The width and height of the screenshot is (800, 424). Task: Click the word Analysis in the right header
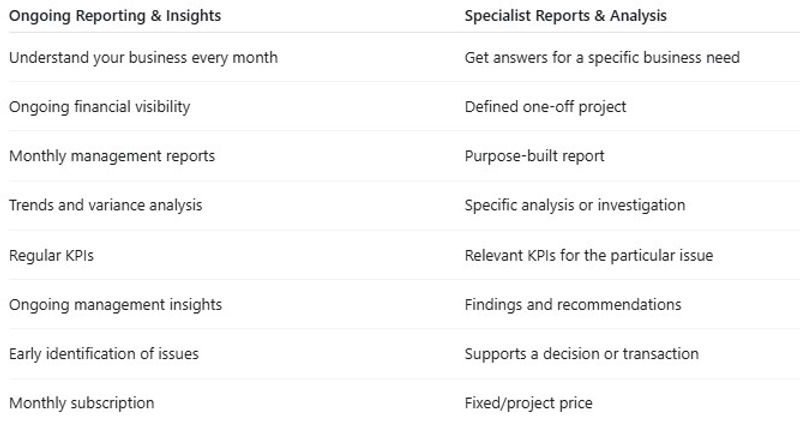point(638,16)
